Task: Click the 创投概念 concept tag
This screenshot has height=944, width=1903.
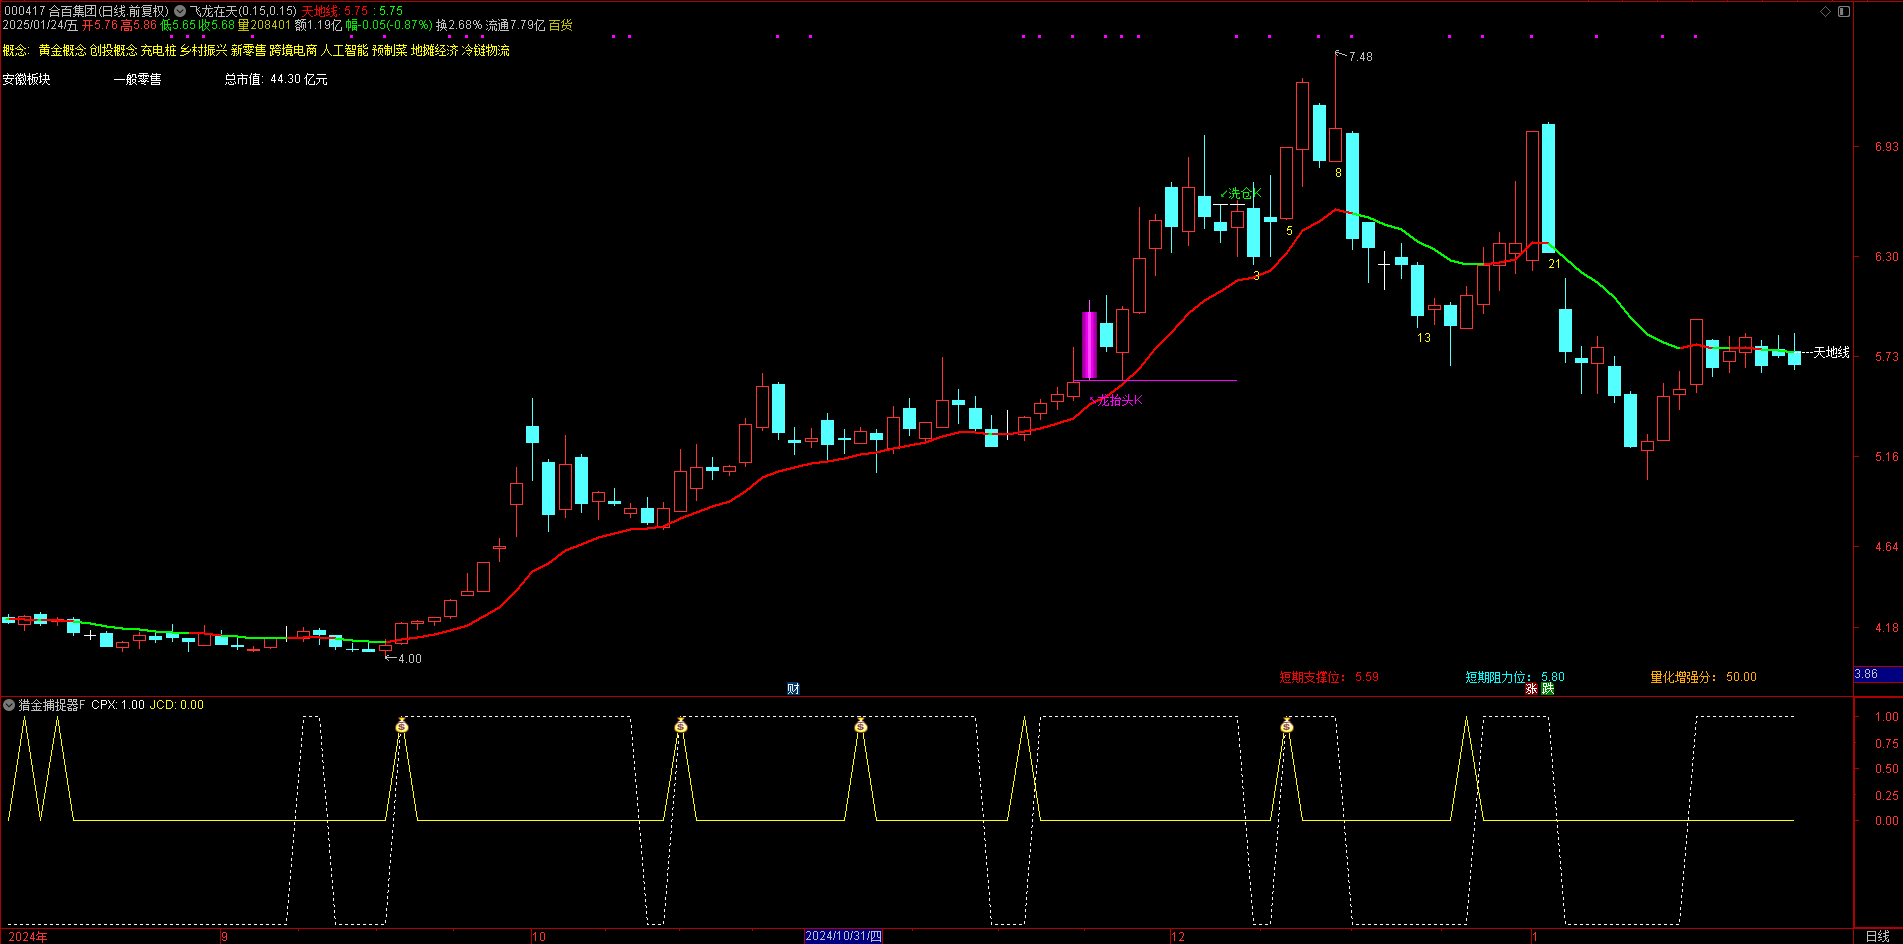Action: click(113, 50)
